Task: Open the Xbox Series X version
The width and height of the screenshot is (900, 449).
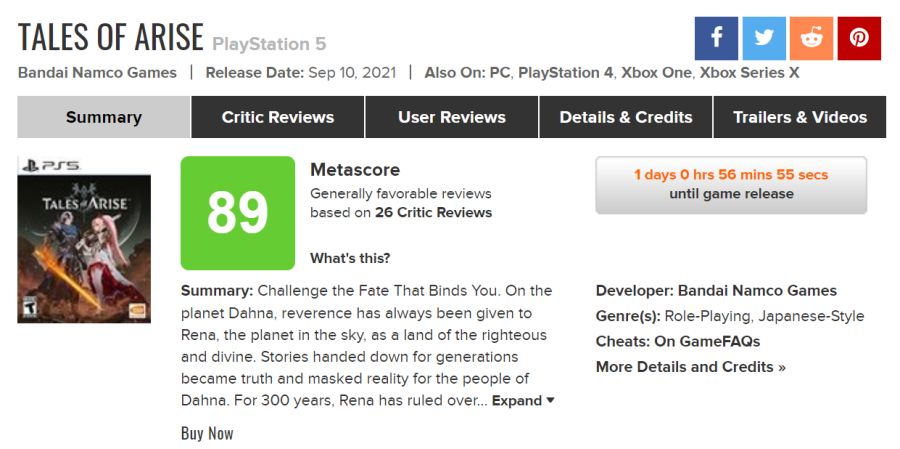Action: [x=749, y=73]
